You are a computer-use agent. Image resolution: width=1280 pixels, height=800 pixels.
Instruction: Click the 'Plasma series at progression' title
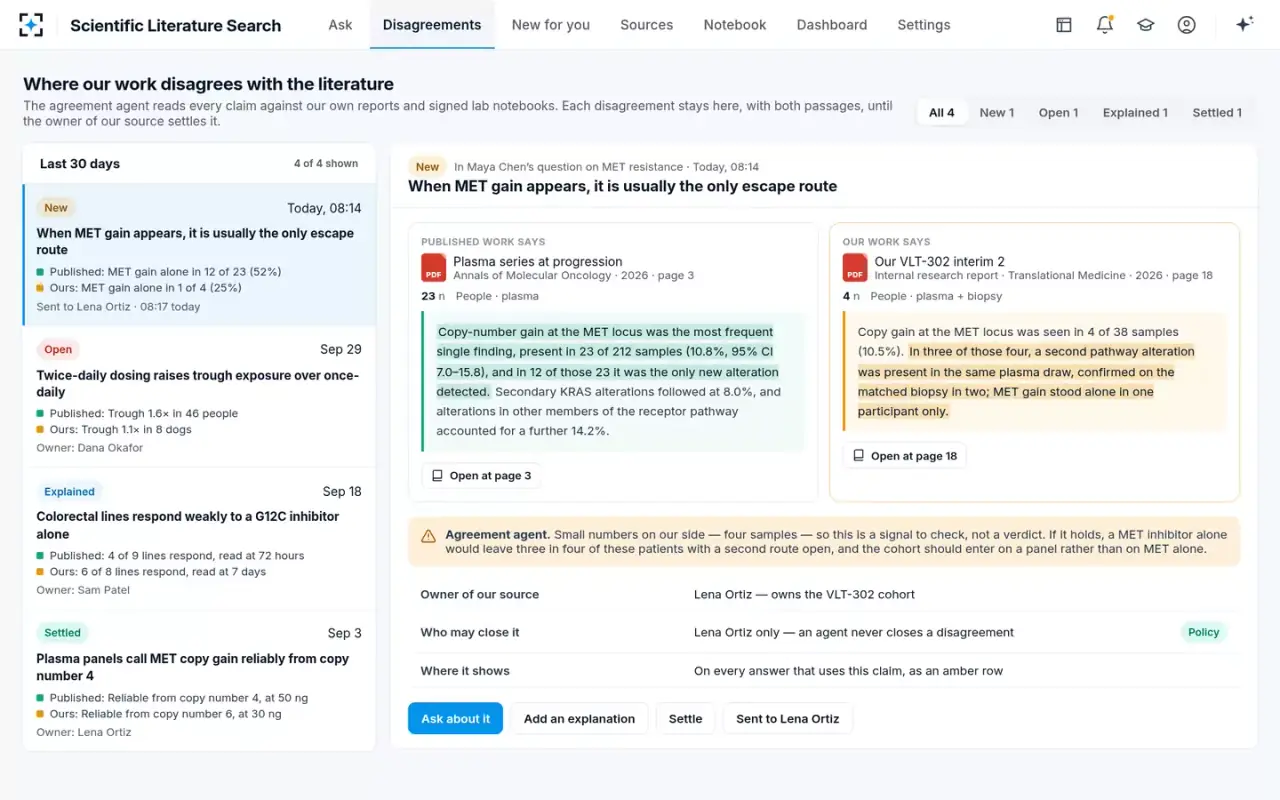click(538, 262)
